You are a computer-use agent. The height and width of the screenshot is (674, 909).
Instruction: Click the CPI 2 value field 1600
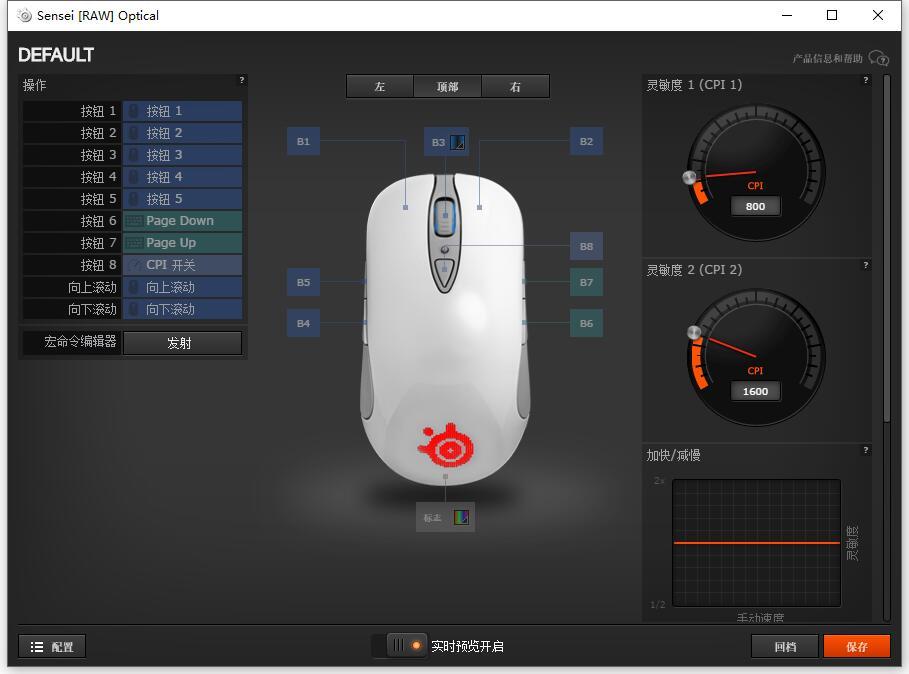[x=755, y=391]
